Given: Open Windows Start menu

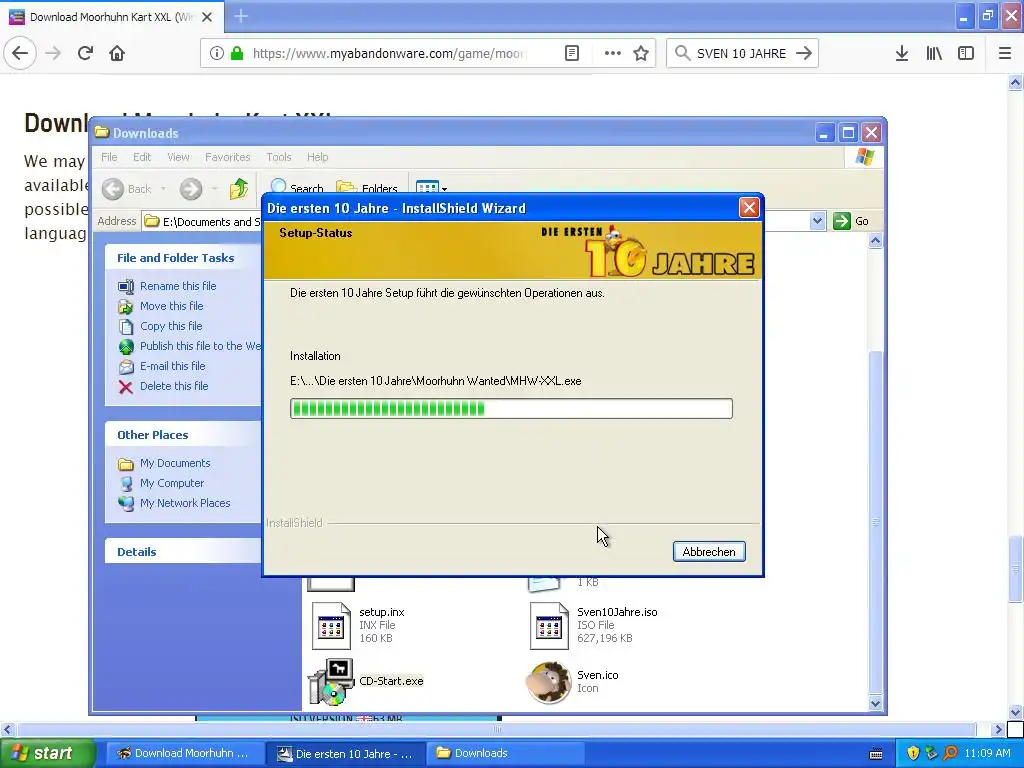Looking at the screenshot, I should coord(47,753).
